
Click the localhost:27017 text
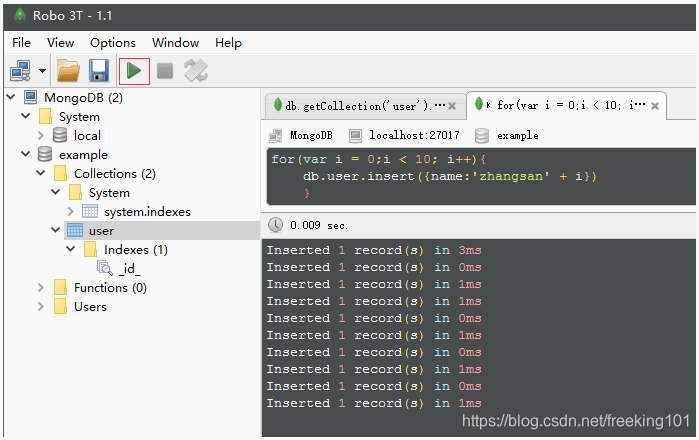(414, 135)
